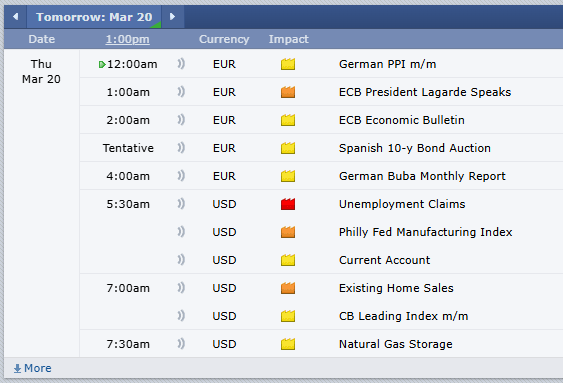
Task: Click yellow impact icon for CB Leading Index
Action: point(288,316)
